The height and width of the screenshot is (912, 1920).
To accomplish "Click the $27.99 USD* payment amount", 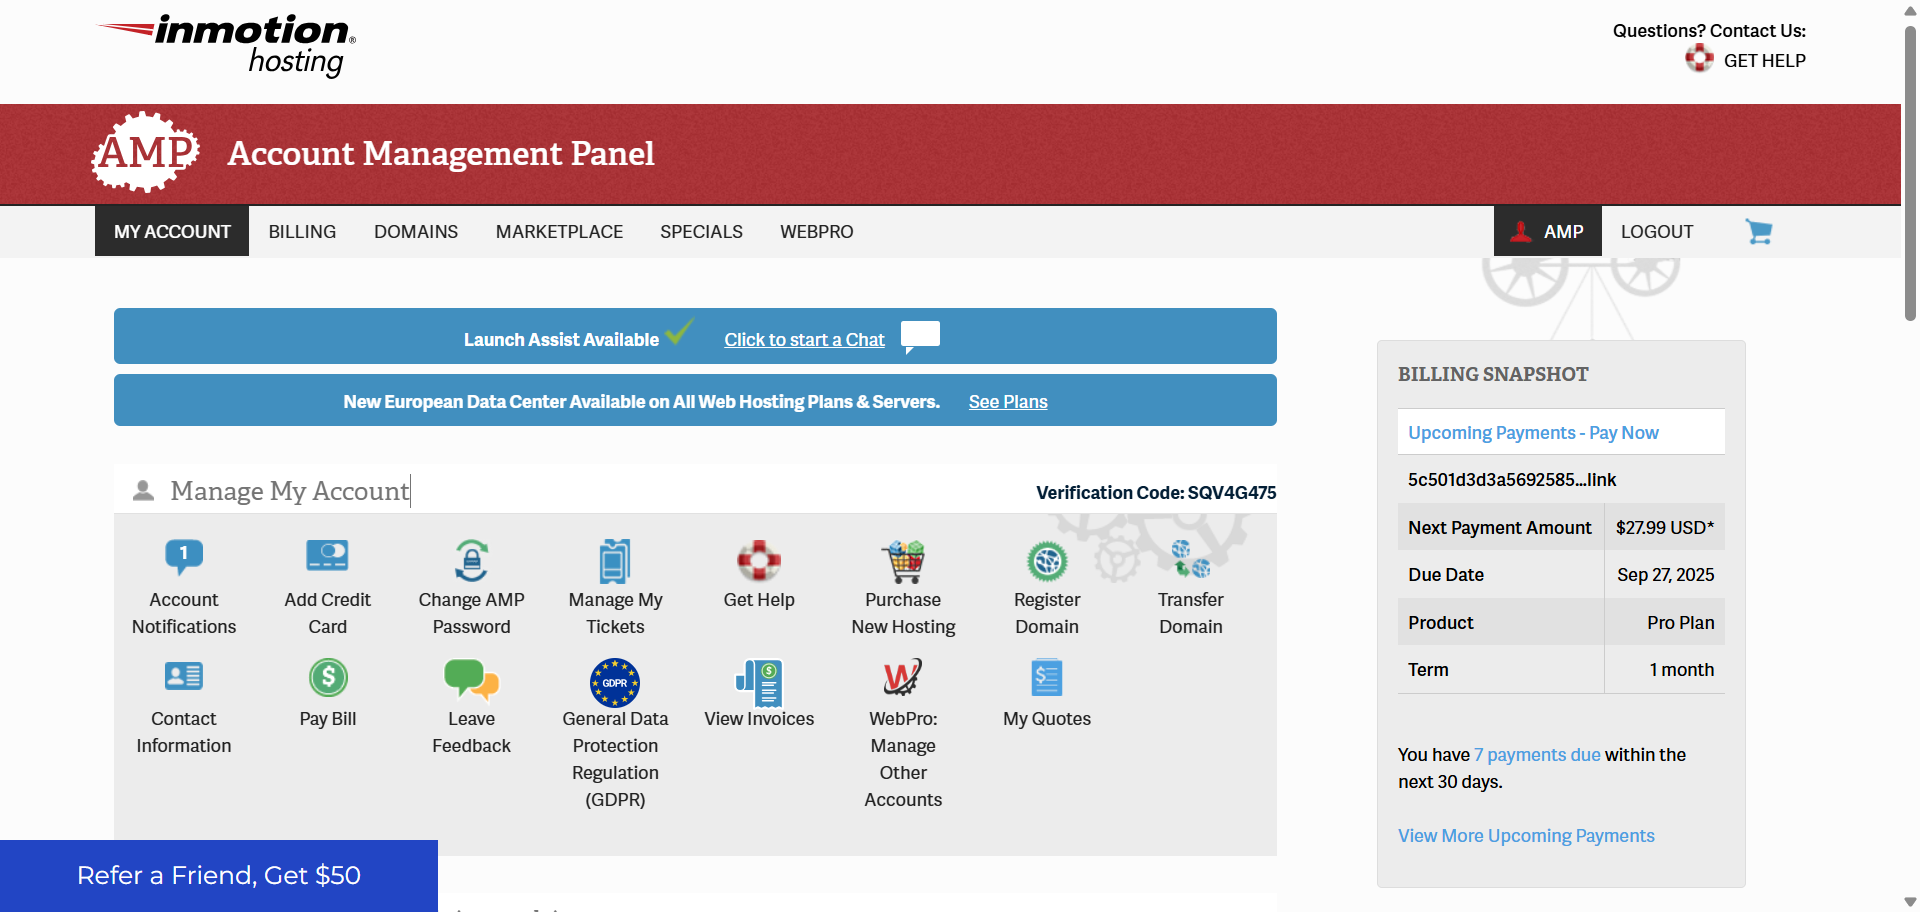I will click(x=1665, y=528).
